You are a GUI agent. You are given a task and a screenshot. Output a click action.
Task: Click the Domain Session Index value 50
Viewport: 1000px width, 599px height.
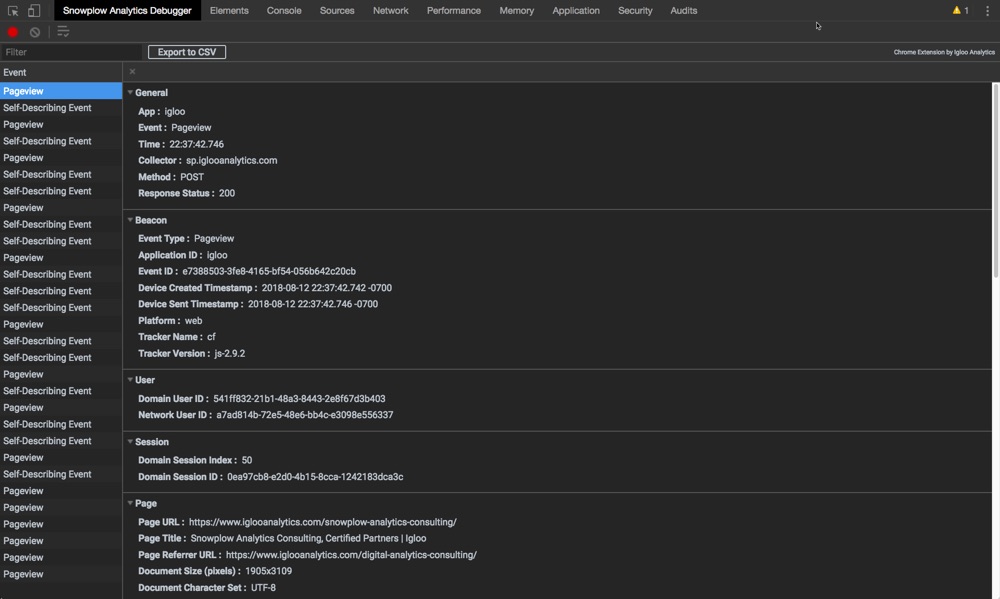pyautogui.click(x=247, y=460)
